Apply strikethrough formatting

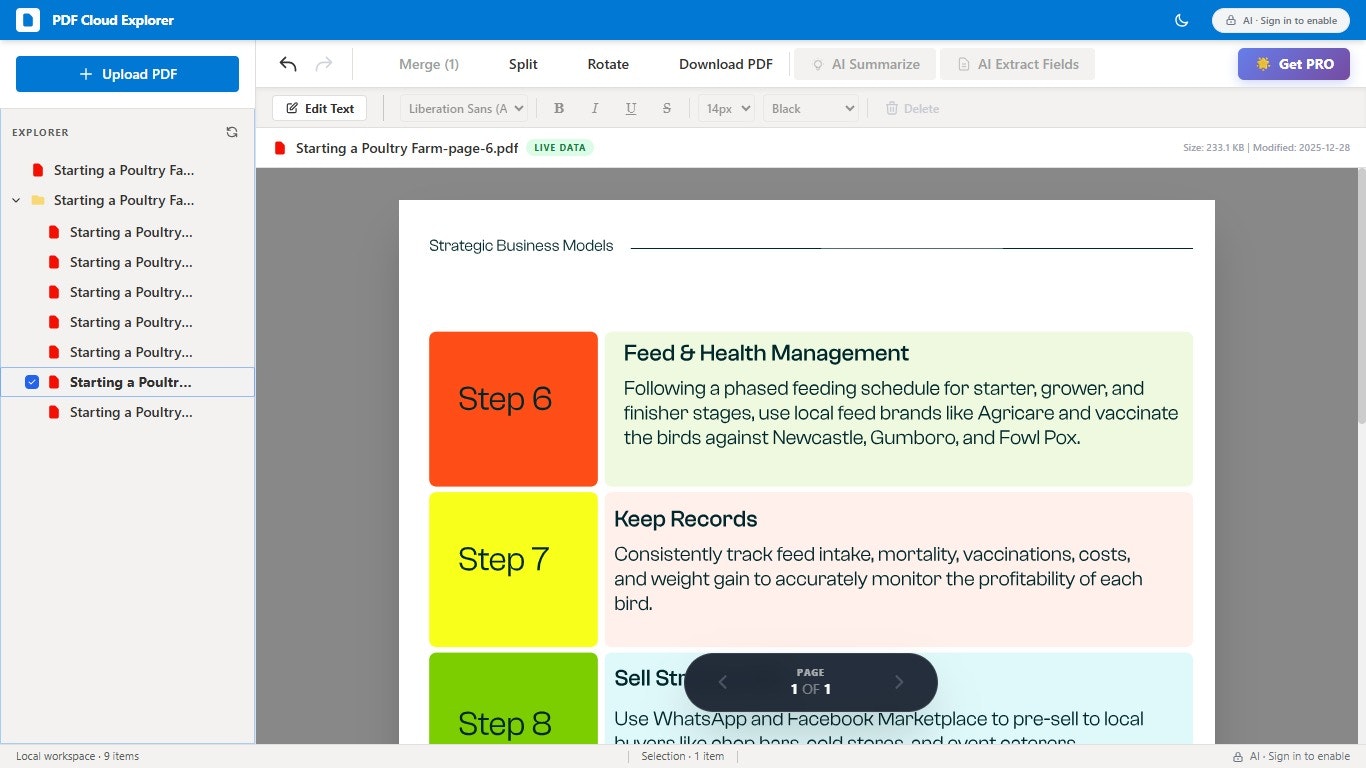[666, 108]
